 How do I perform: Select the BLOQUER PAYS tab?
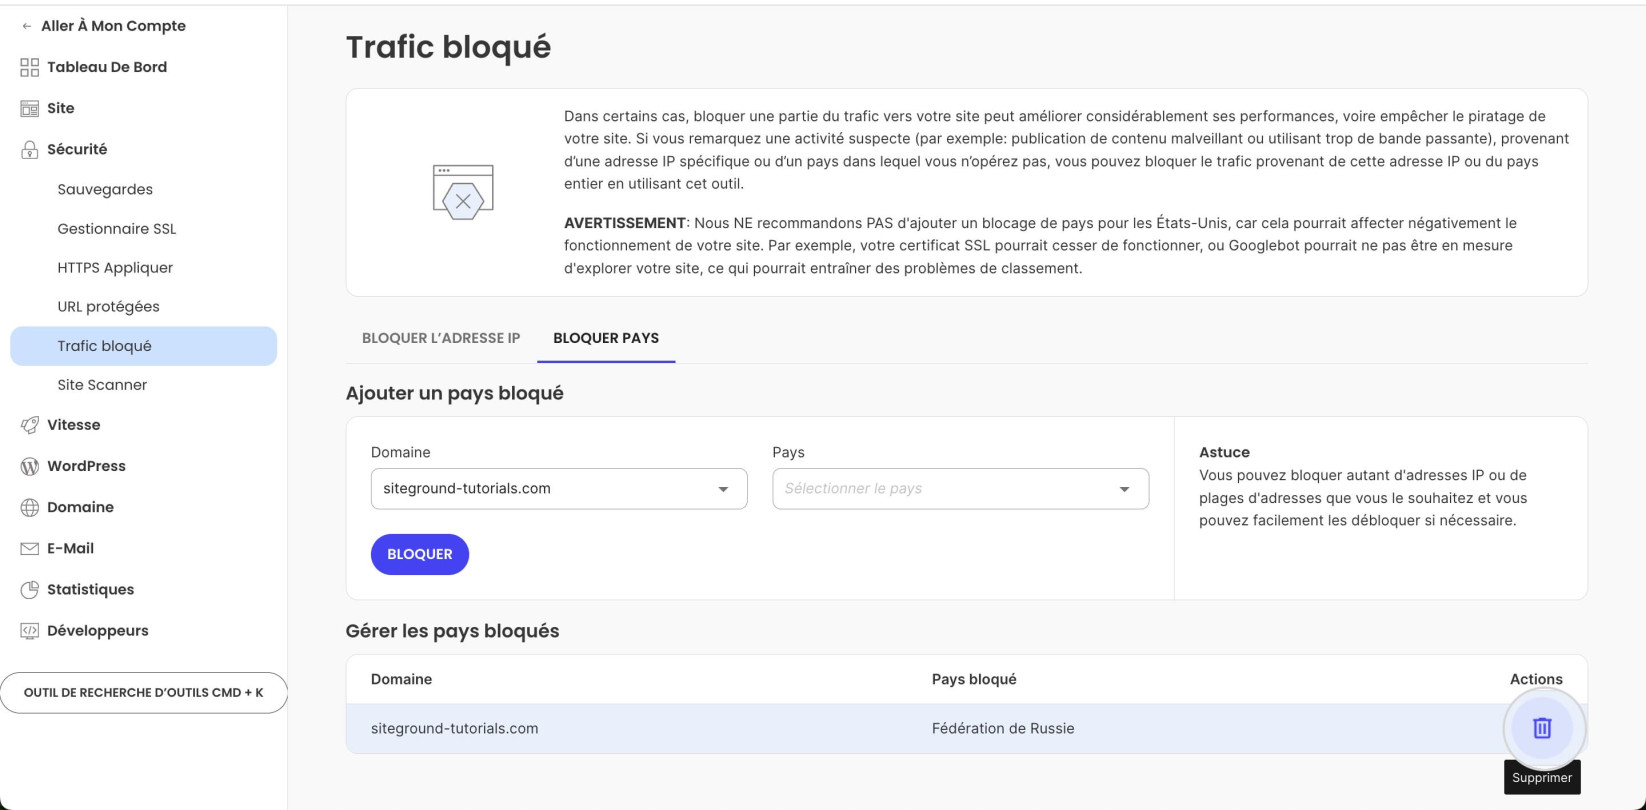[x=606, y=338]
